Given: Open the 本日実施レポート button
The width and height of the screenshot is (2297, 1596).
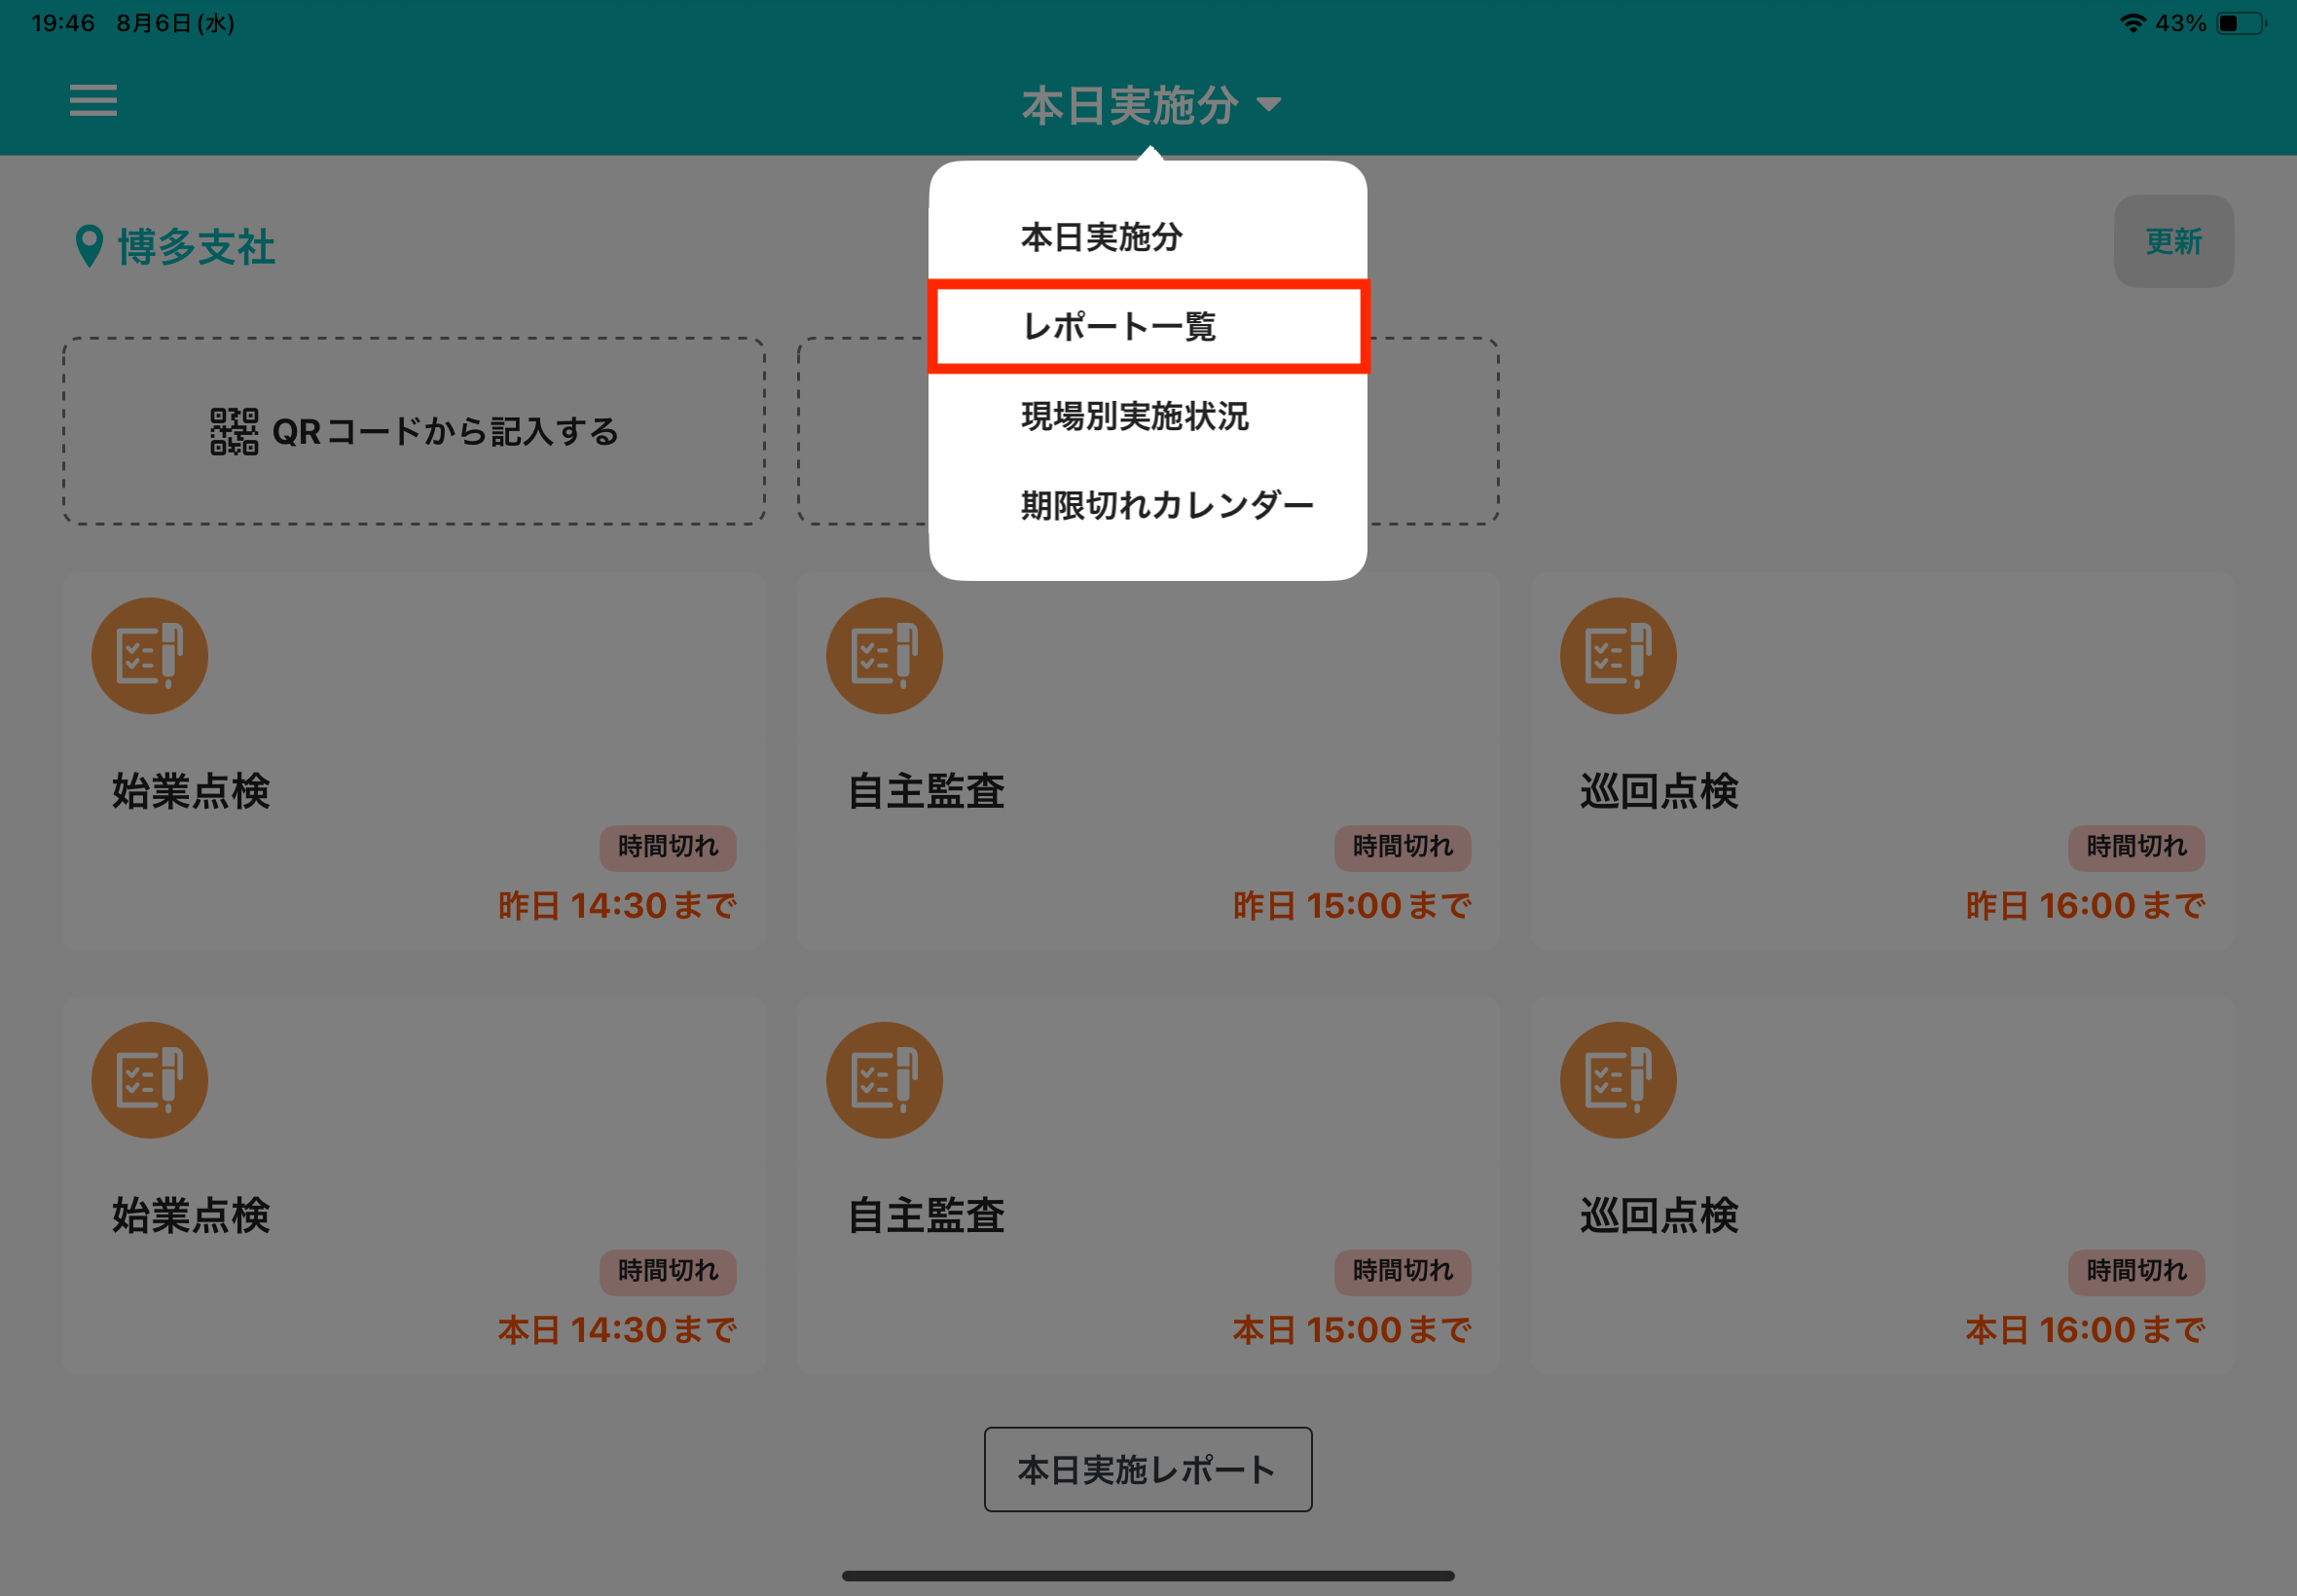Looking at the screenshot, I should click(x=1148, y=1469).
